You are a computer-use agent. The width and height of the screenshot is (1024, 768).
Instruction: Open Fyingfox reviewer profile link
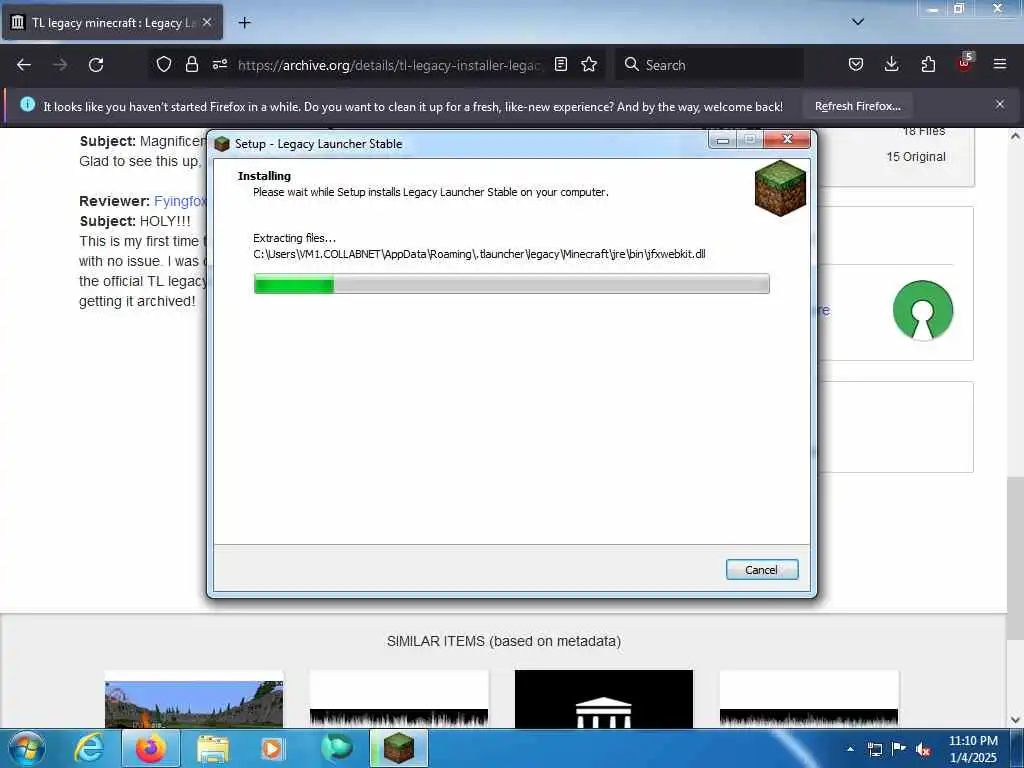(x=180, y=201)
